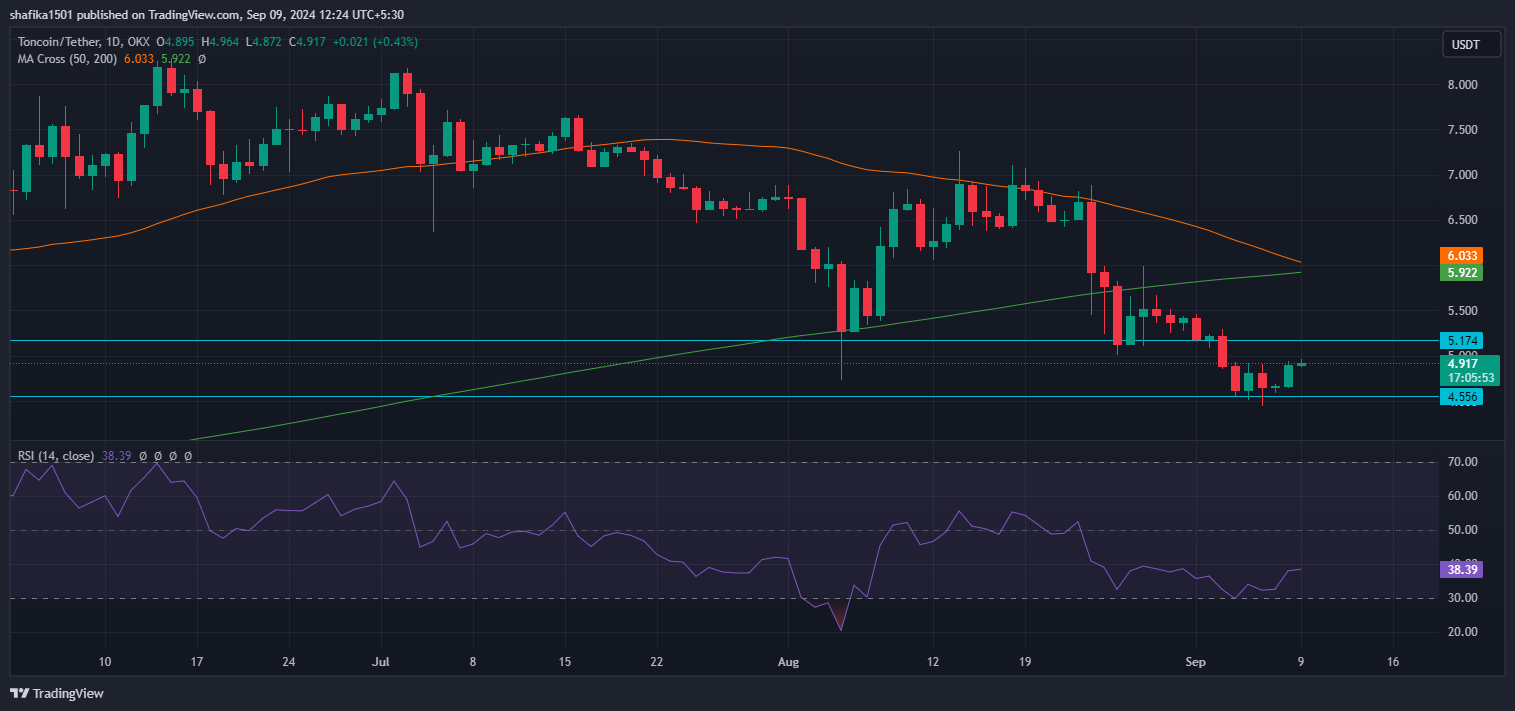This screenshot has width=1515, height=711.
Task: Open symbol search by clicking Toncoin/Tether
Action: pyautogui.click(x=62, y=42)
